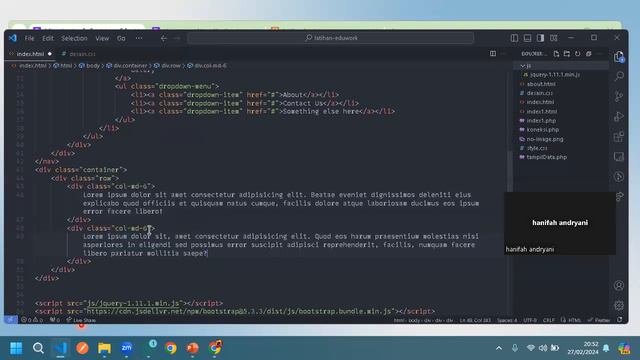Open the File menu
Screen dimensions: 640x360
29,38
